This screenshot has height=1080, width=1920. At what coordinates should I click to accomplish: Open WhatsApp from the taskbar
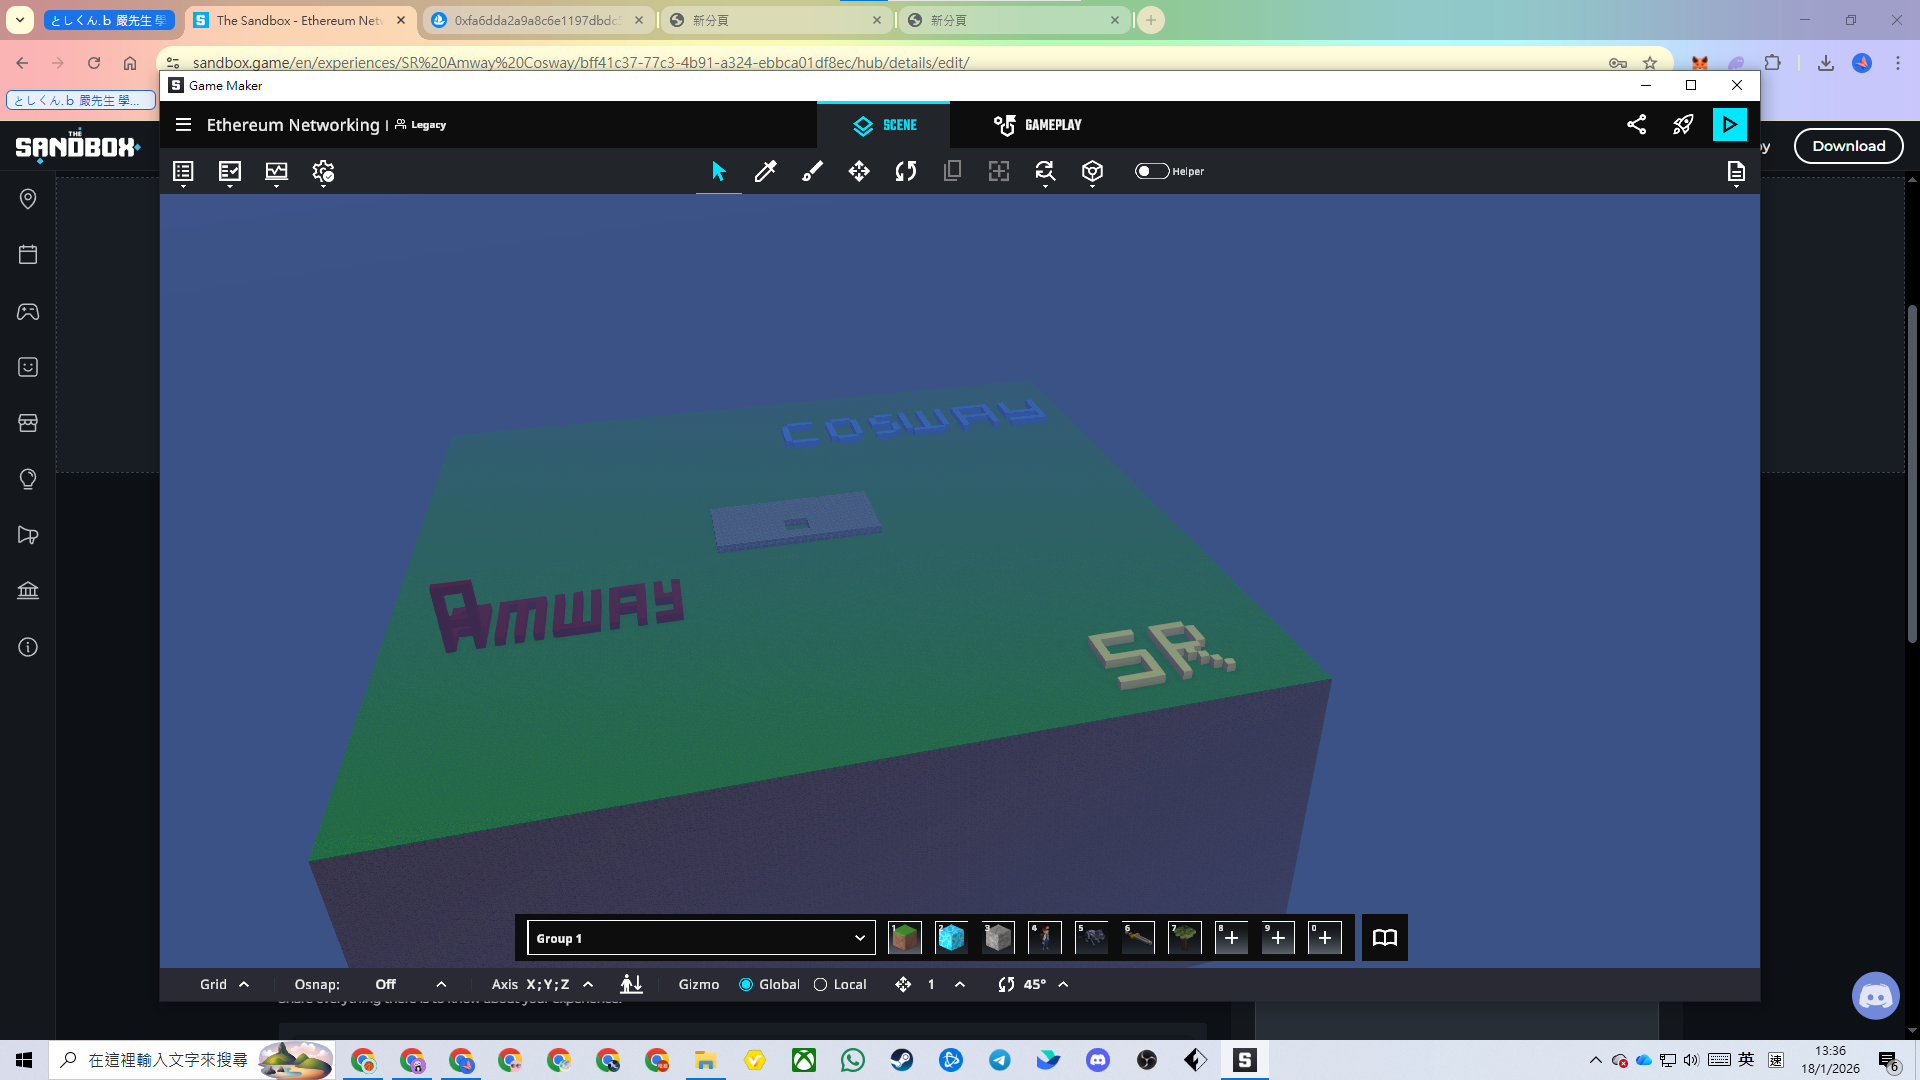point(853,1060)
